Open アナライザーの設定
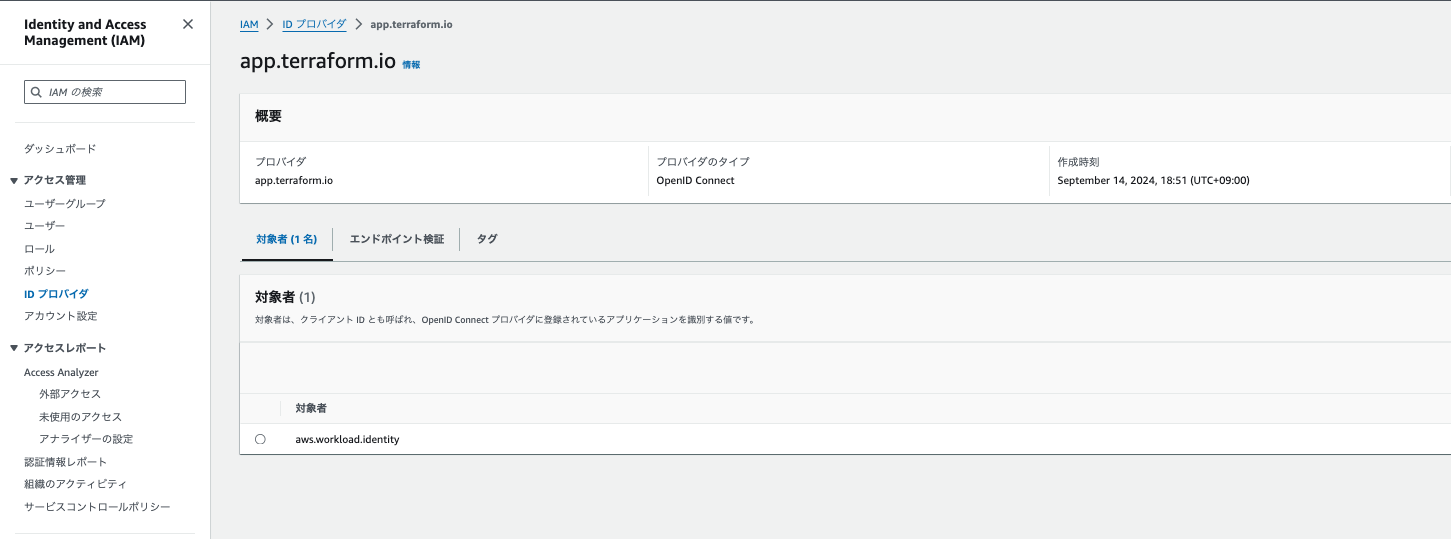The image size is (1451, 539). [86, 439]
